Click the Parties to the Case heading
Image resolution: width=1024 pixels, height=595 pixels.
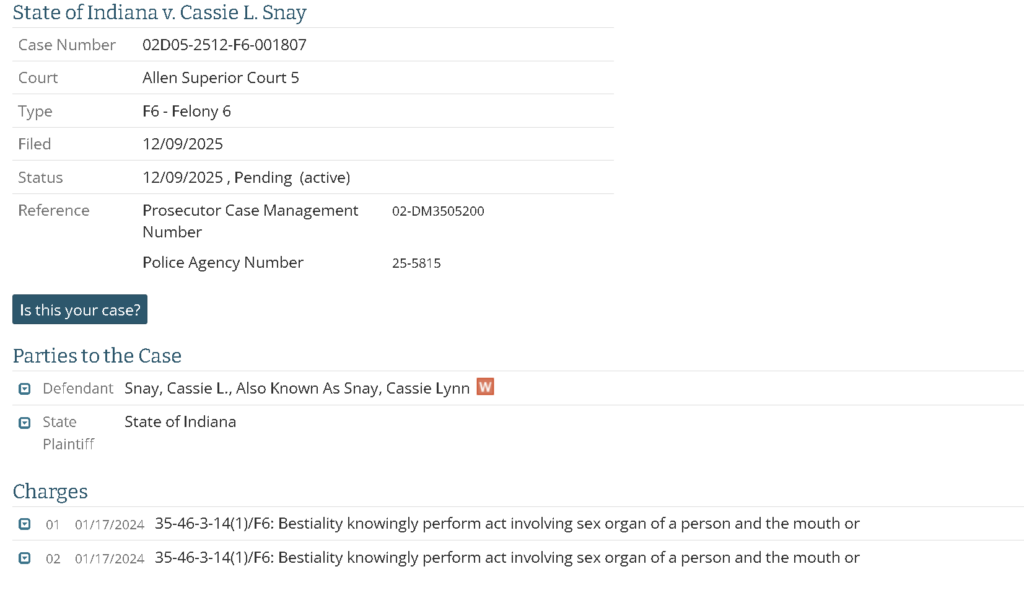[97, 356]
